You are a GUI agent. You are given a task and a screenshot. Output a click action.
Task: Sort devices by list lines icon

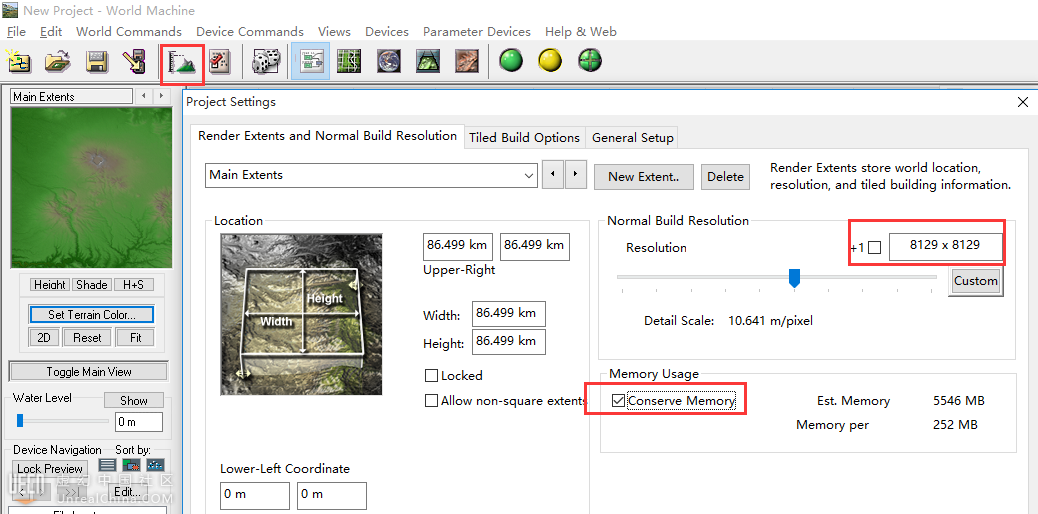(107, 466)
